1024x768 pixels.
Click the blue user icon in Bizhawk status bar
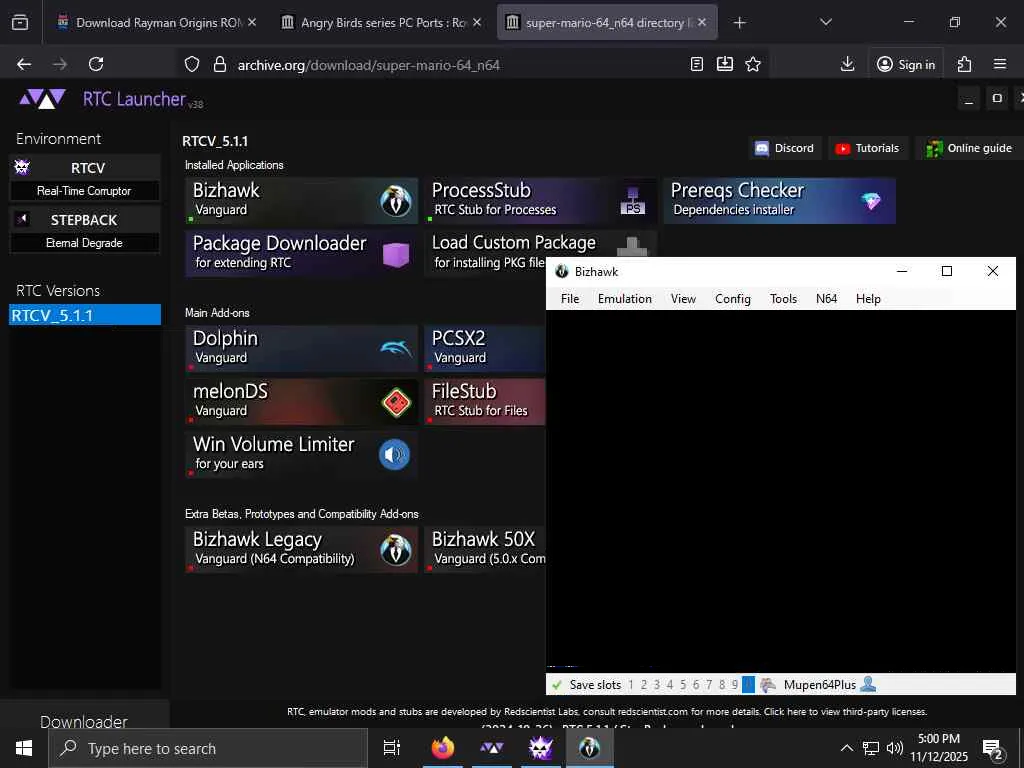868,684
